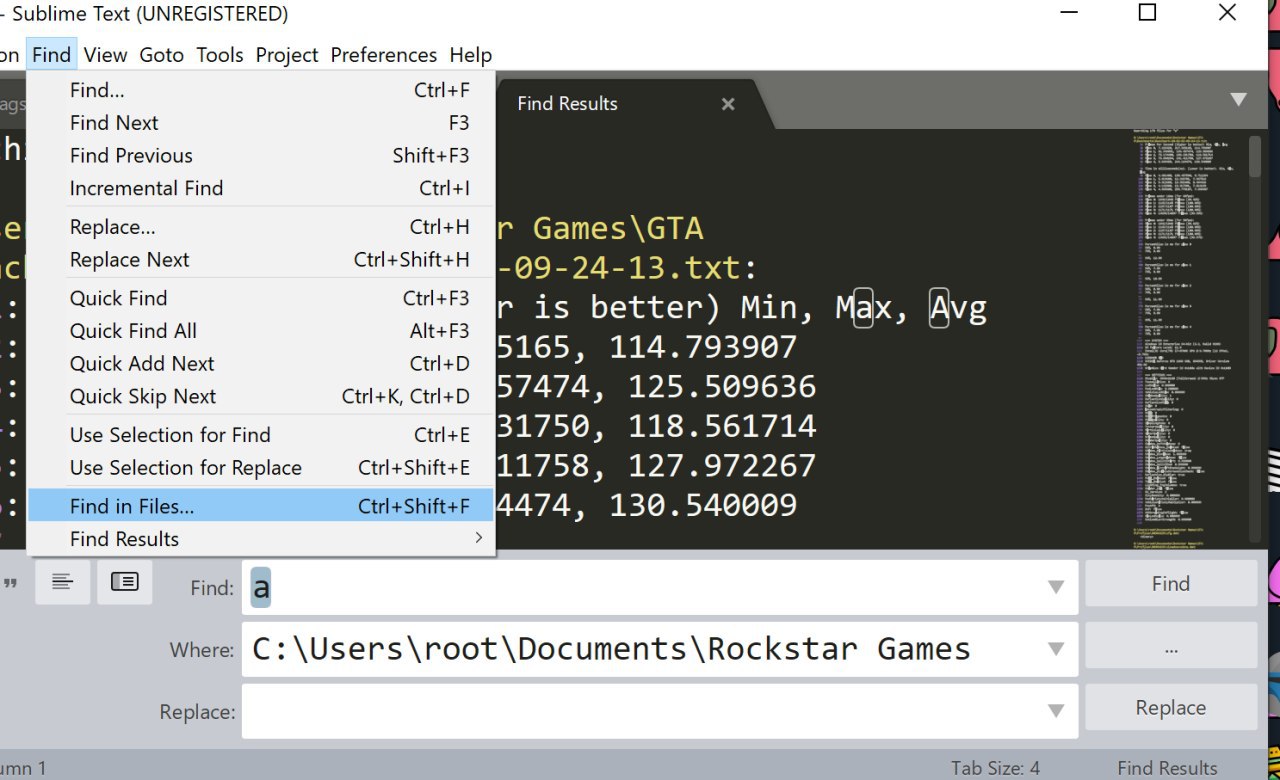Toggle the use buffer button
Viewport: 1280px width, 780px height.
[124, 582]
